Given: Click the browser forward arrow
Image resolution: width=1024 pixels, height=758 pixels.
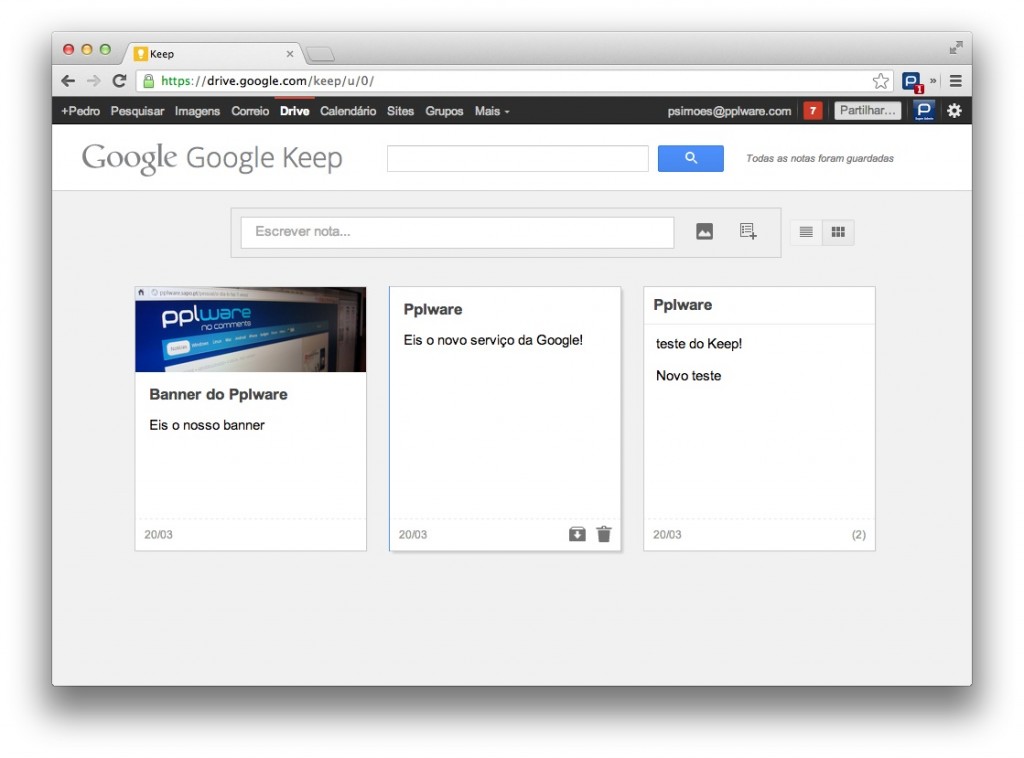Looking at the screenshot, I should [x=93, y=81].
